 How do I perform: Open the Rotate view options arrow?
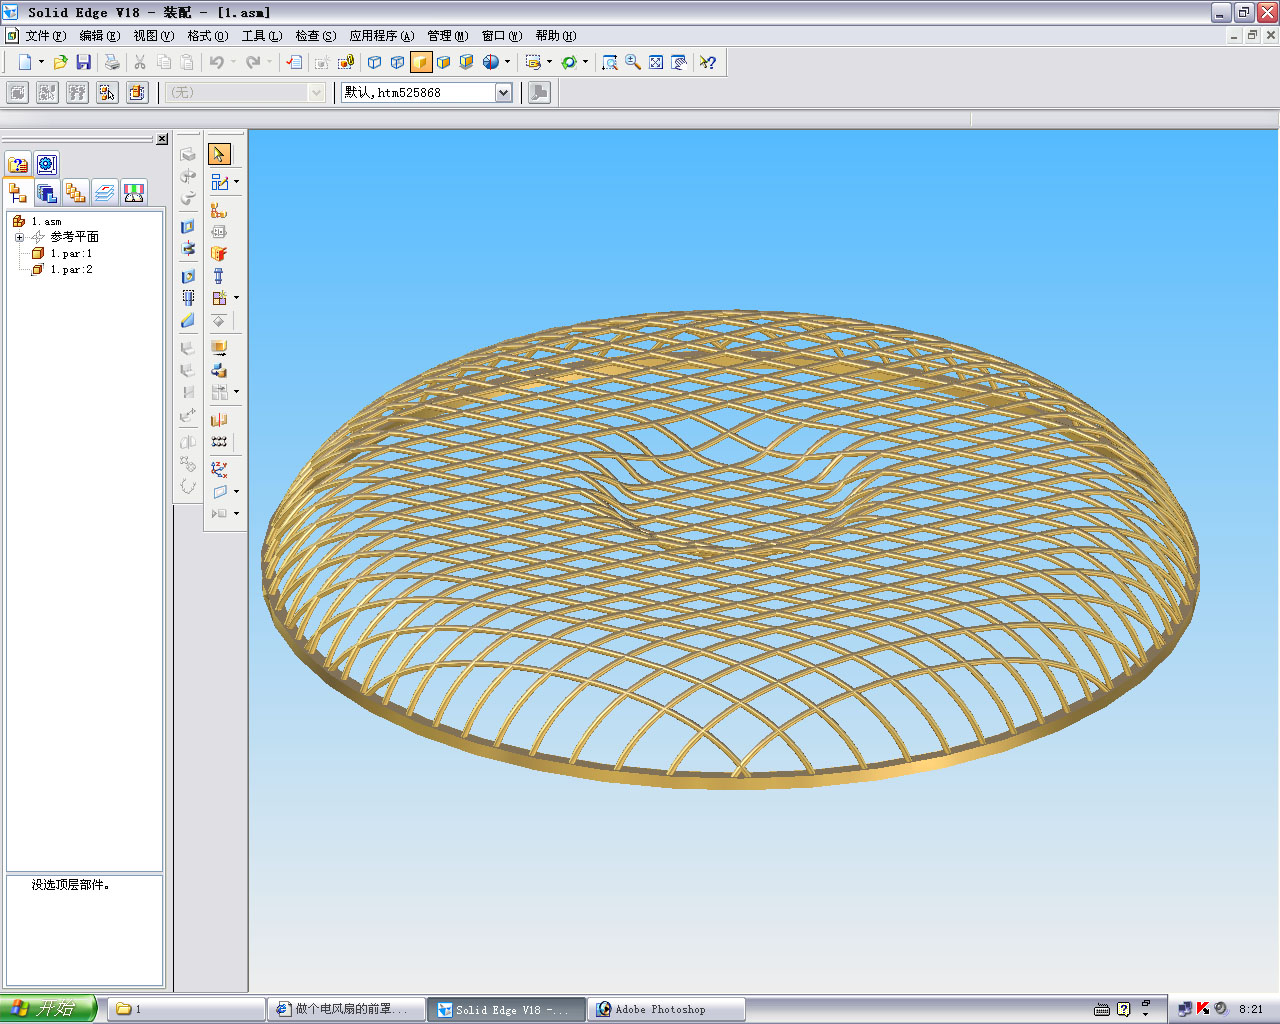click(585, 62)
